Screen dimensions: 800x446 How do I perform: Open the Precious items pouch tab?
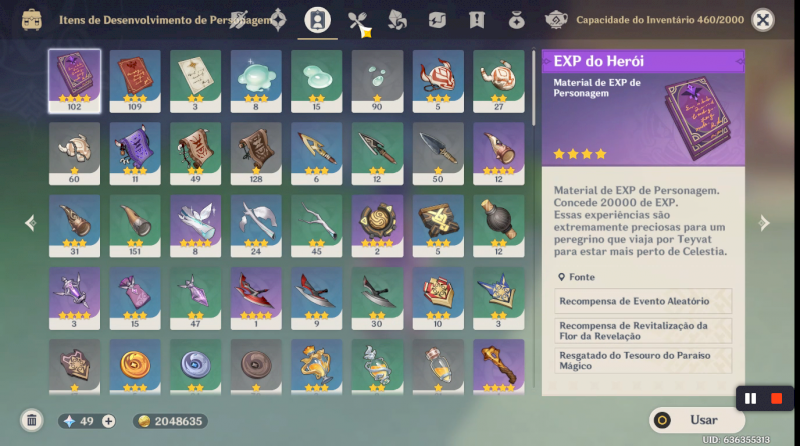(x=516, y=20)
